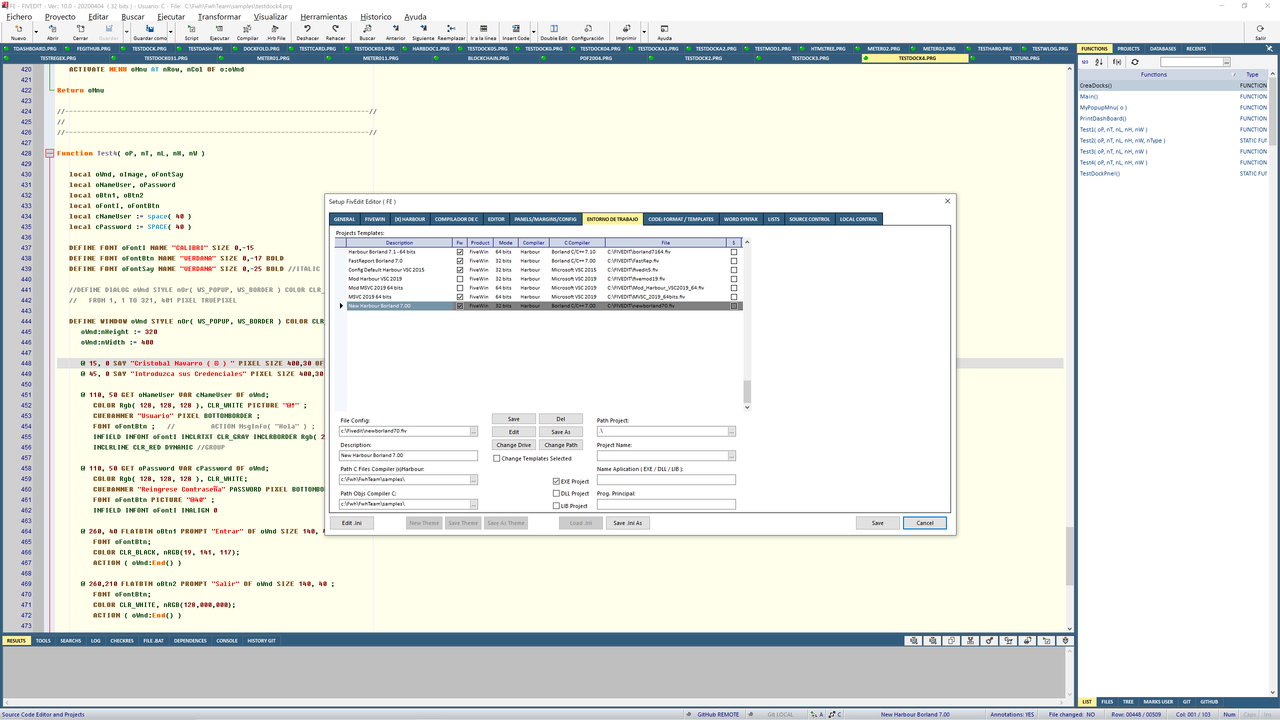Click the Prog. Principal input field
Screen dimensions: 1280x720
[x=666, y=504]
